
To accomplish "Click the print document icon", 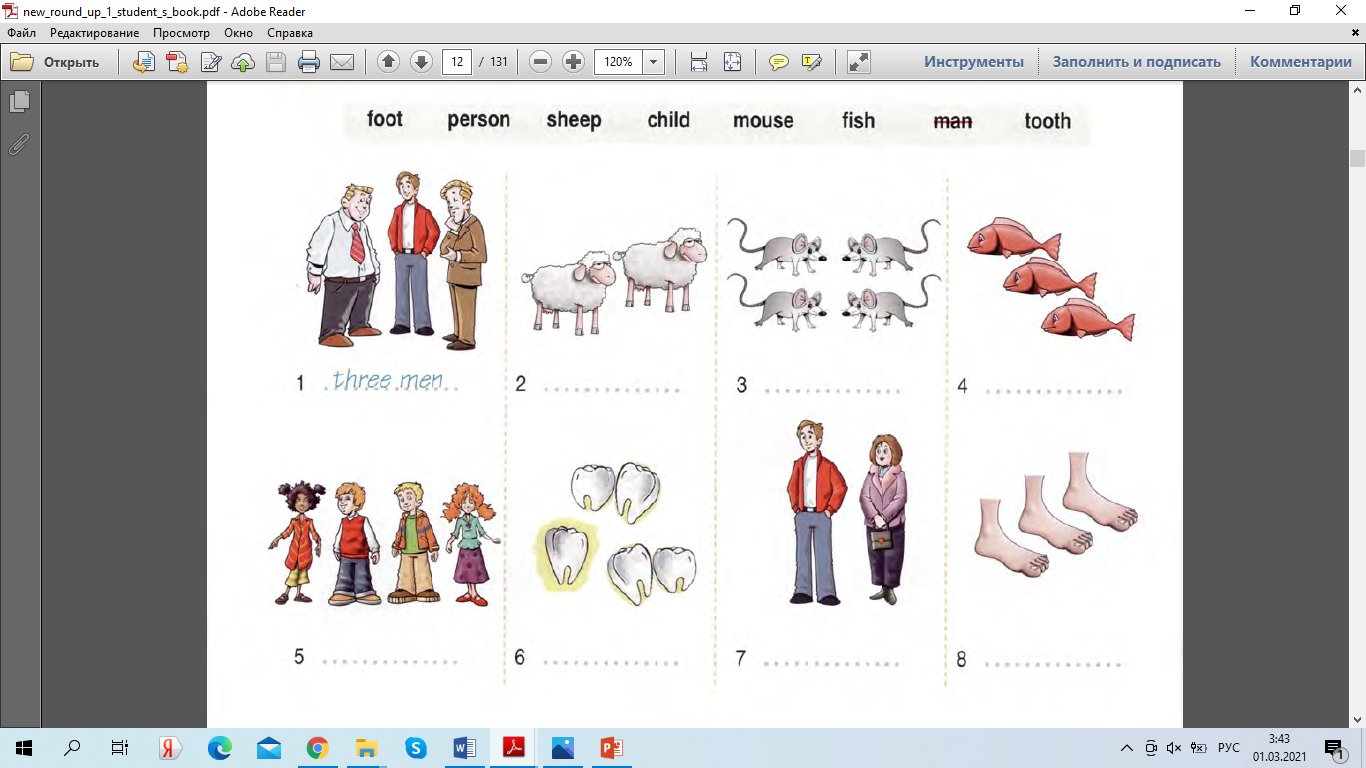I will click(309, 62).
